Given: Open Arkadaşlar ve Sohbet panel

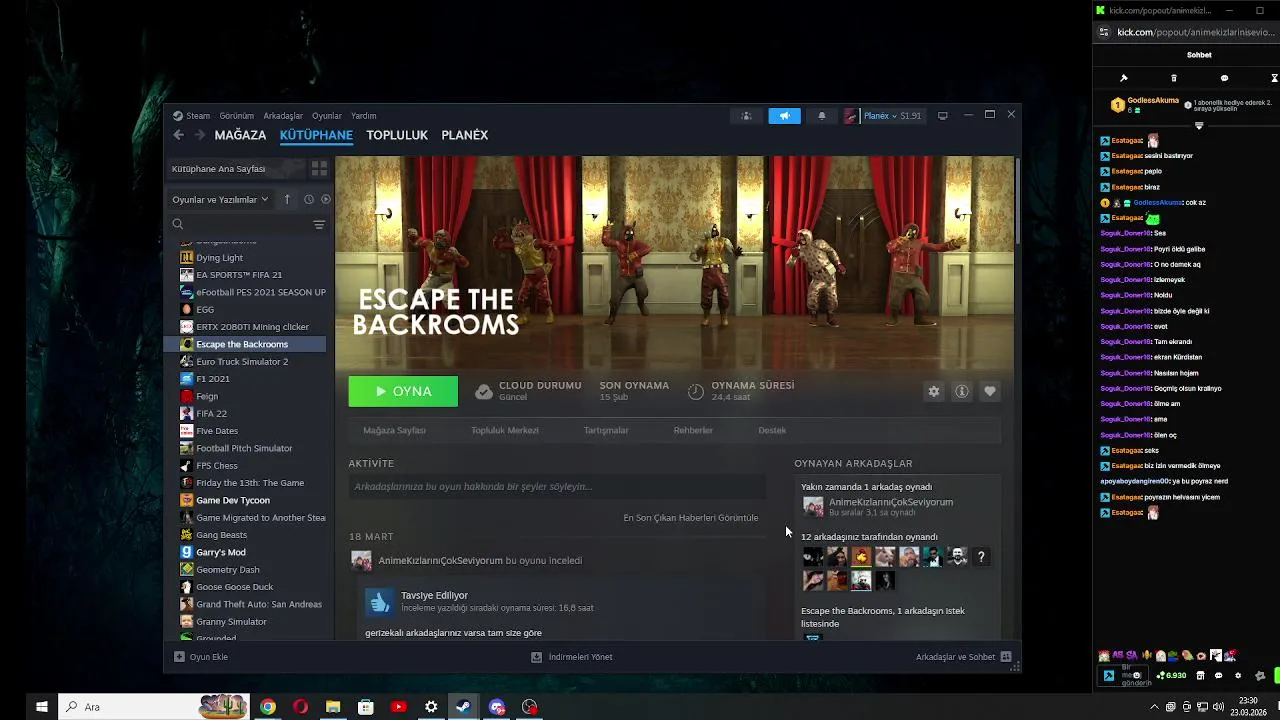Looking at the screenshot, I should tap(964, 657).
